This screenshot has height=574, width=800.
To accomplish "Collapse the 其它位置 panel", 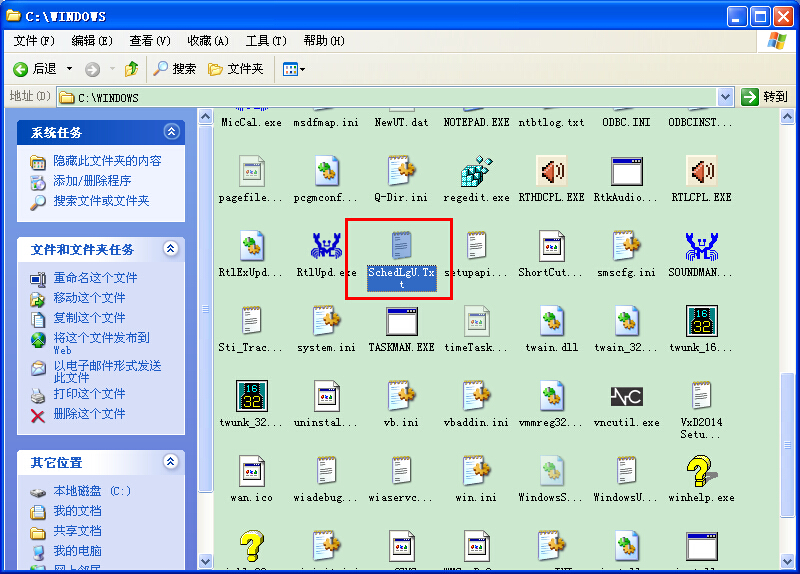I will coord(171,462).
